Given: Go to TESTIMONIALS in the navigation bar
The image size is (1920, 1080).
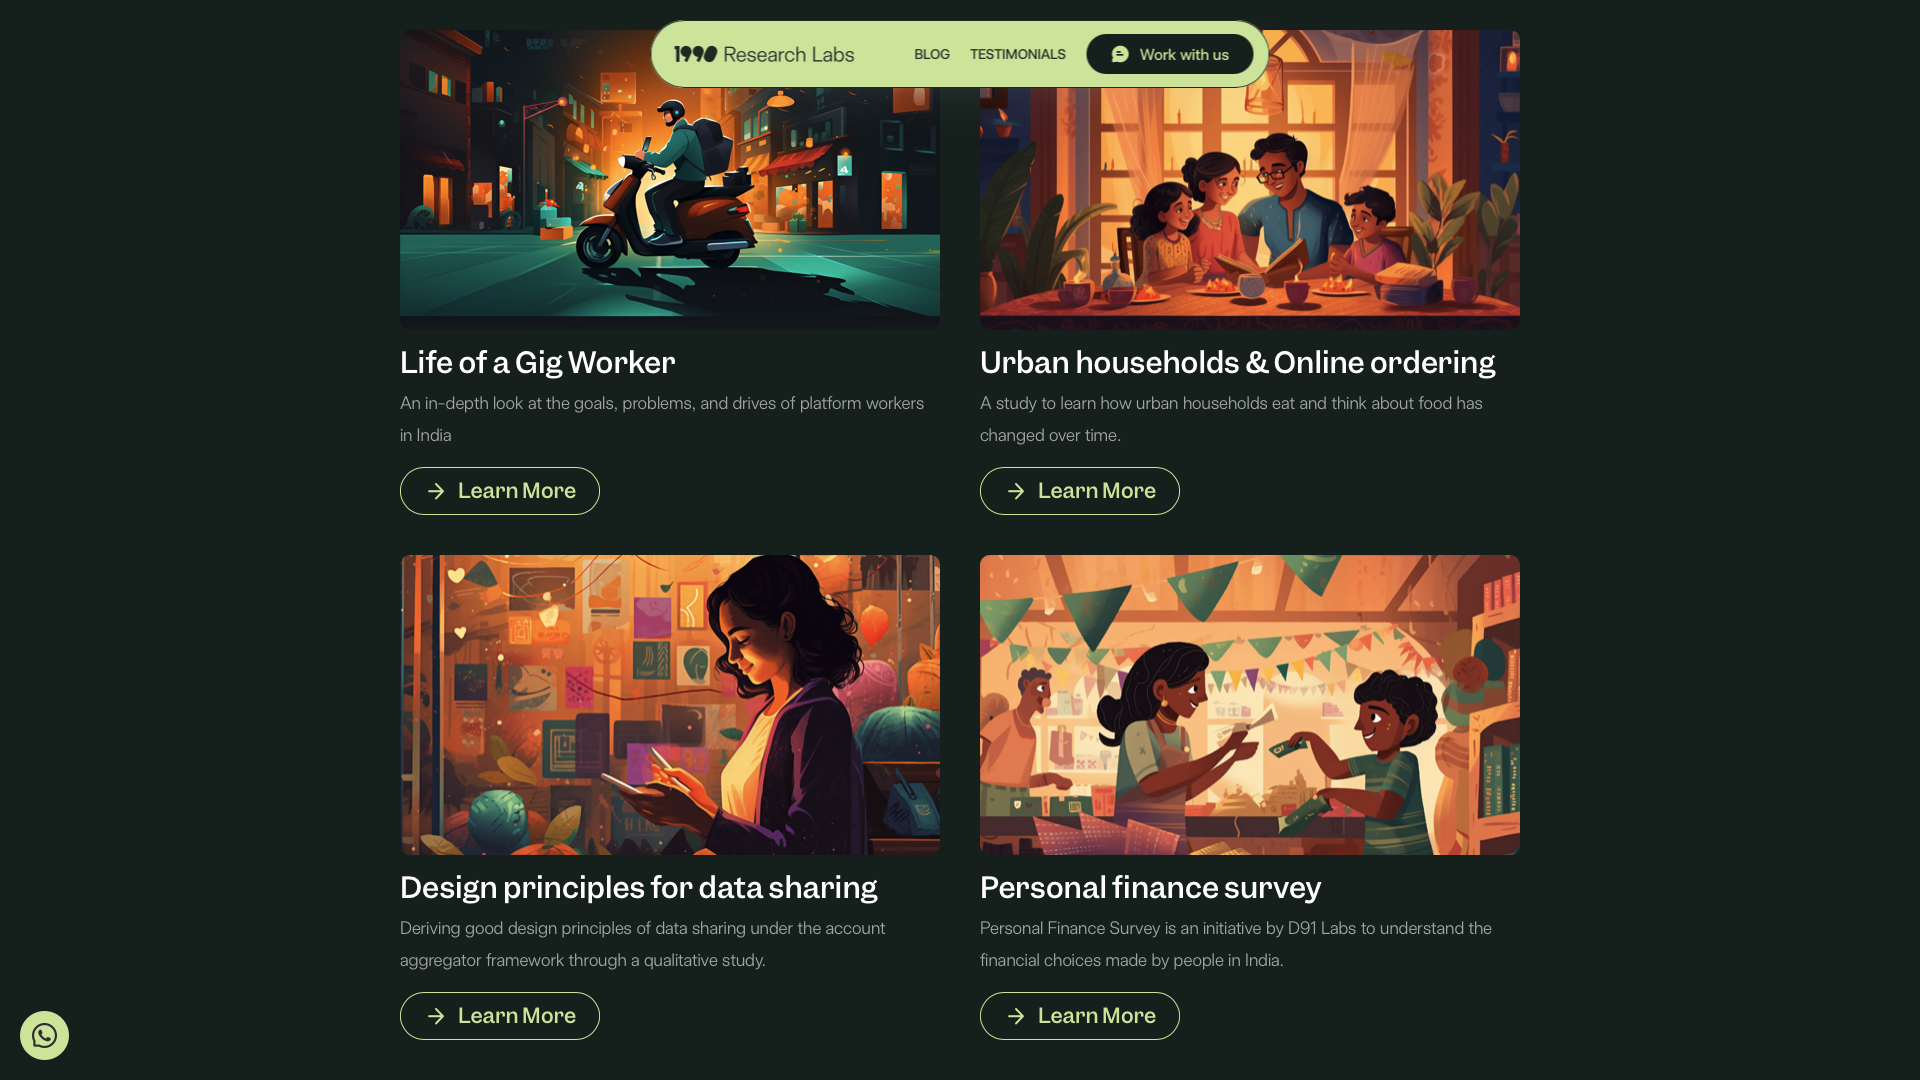Looking at the screenshot, I should pyautogui.click(x=1018, y=54).
